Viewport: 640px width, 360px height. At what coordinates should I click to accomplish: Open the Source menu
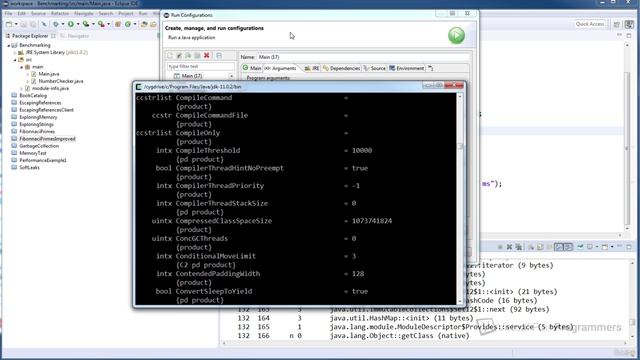38,13
